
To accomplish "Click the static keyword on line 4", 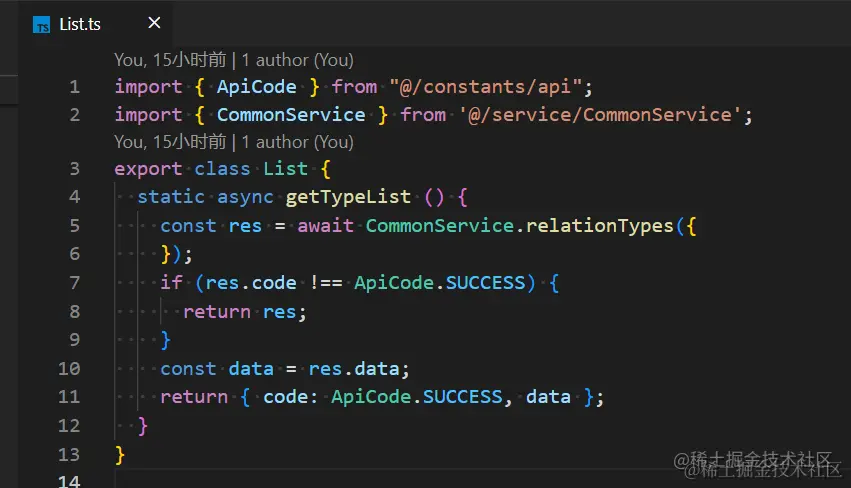I will click(x=171, y=197).
